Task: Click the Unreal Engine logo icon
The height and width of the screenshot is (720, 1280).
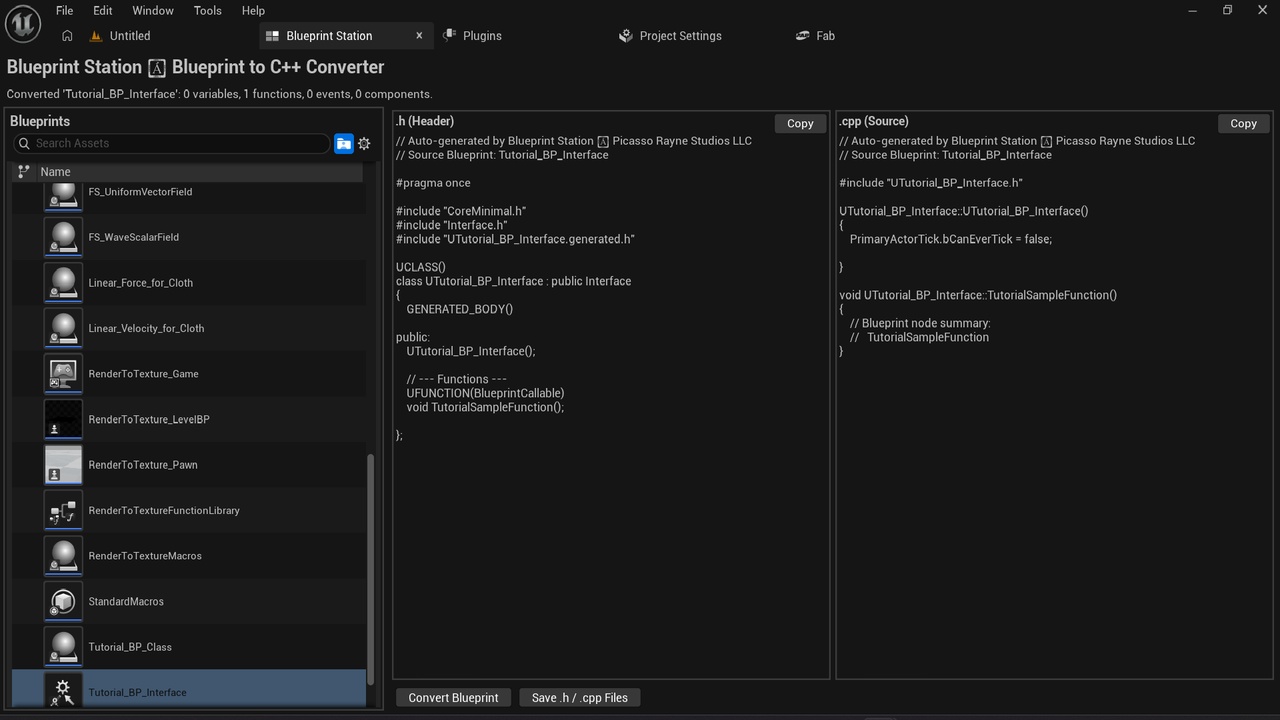Action: pos(23,23)
